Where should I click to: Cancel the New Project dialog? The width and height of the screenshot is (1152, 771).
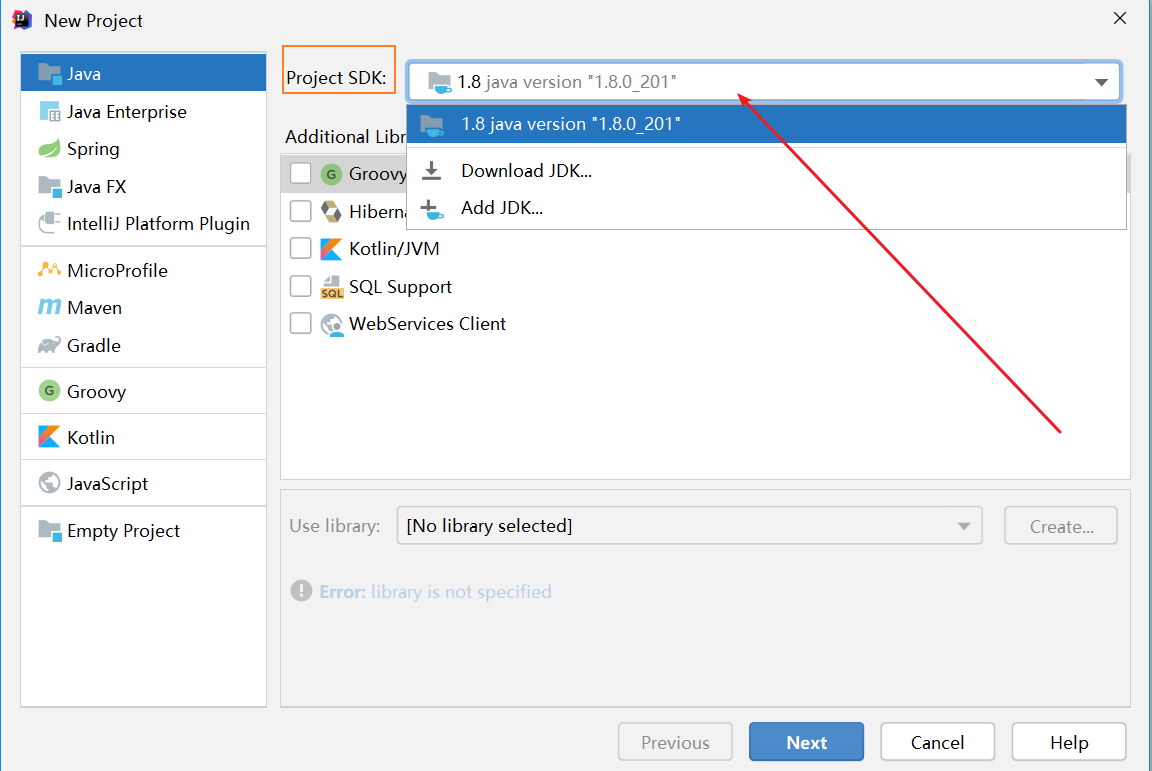[937, 742]
